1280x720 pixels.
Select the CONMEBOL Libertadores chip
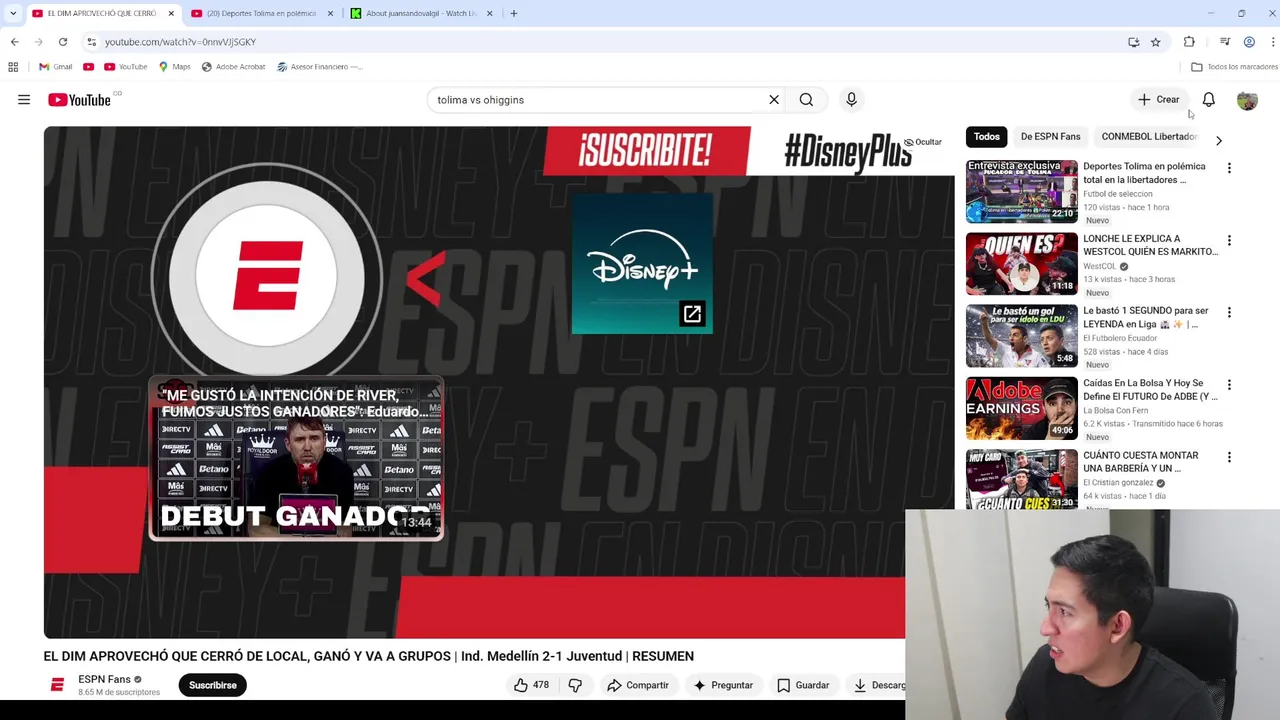(x=1148, y=136)
